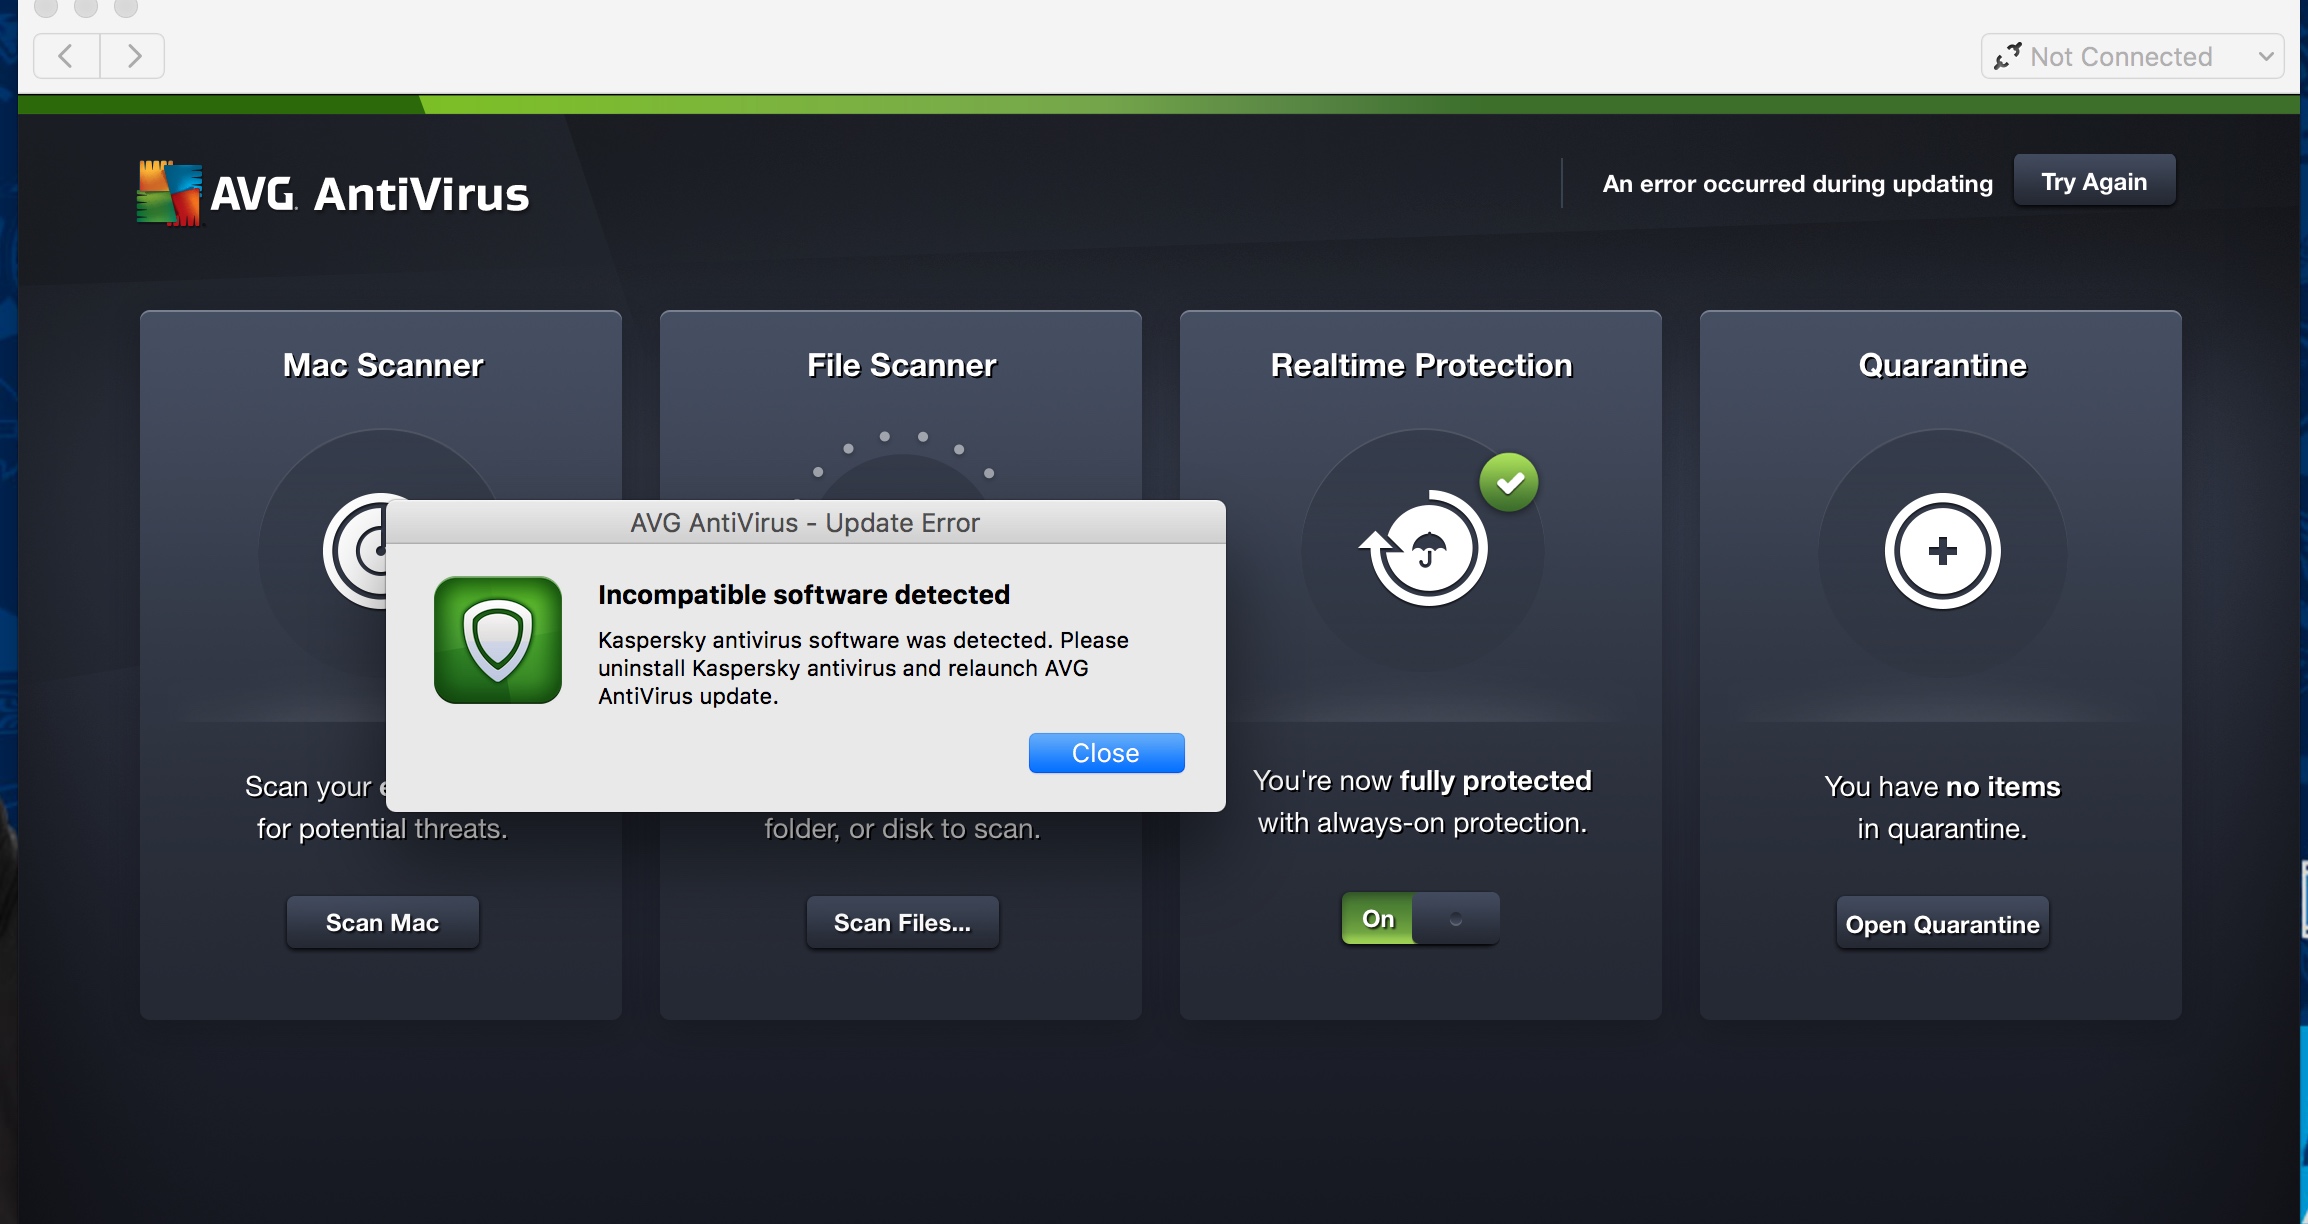This screenshot has width=2308, height=1224.
Task: Click the AVG logo icon
Action: tap(169, 193)
